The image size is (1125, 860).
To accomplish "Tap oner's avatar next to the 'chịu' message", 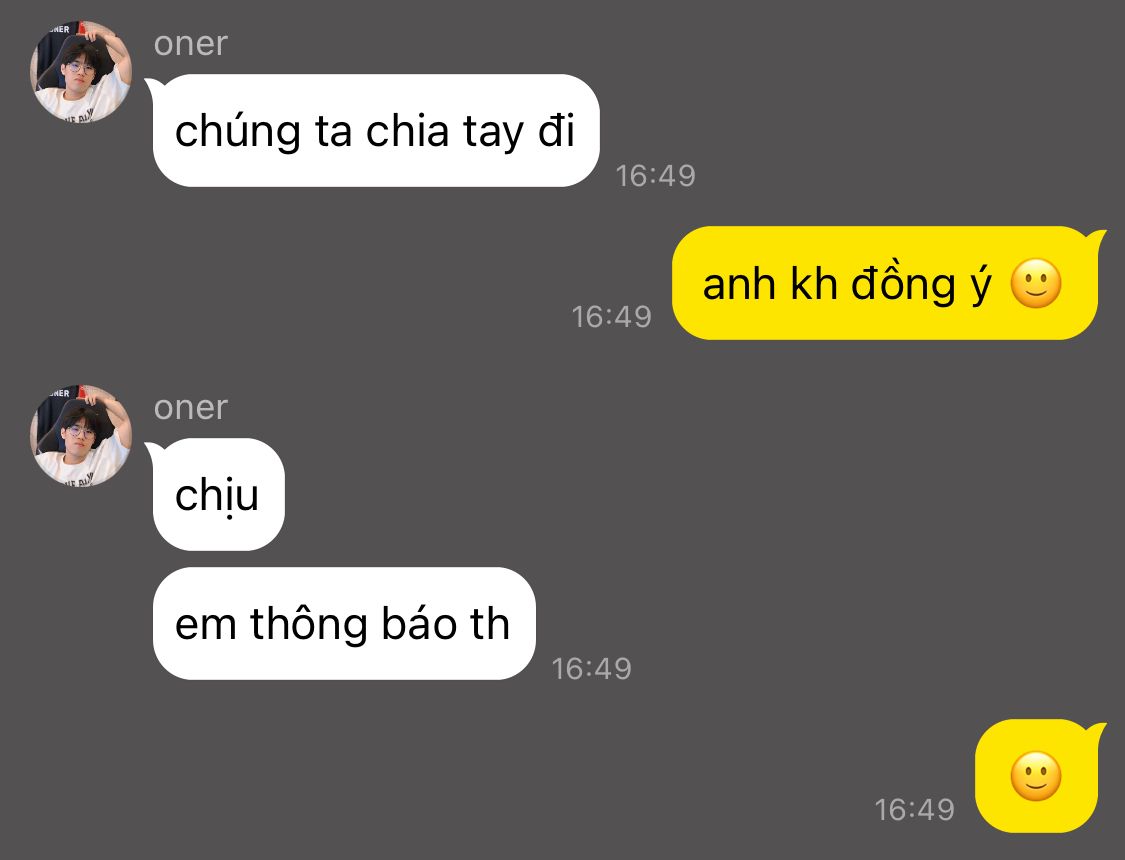I will [x=81, y=435].
